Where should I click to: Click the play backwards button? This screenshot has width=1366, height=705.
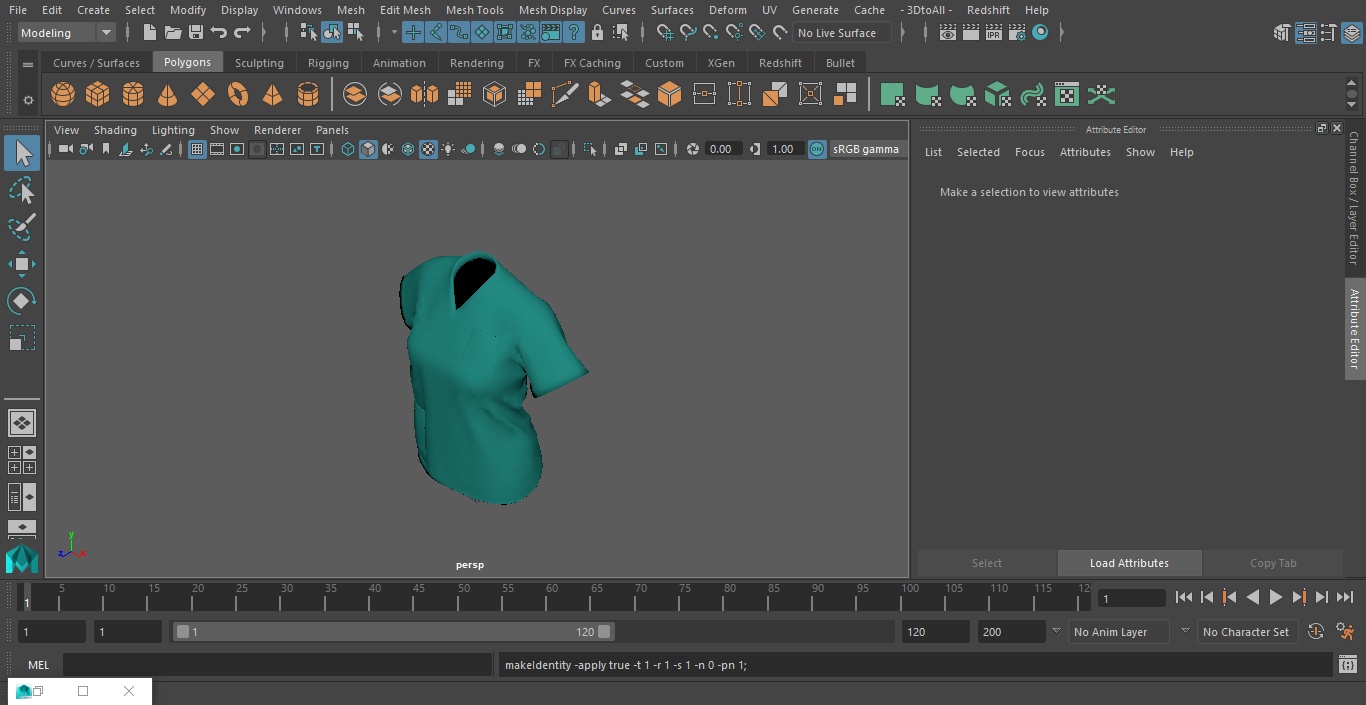click(1253, 597)
